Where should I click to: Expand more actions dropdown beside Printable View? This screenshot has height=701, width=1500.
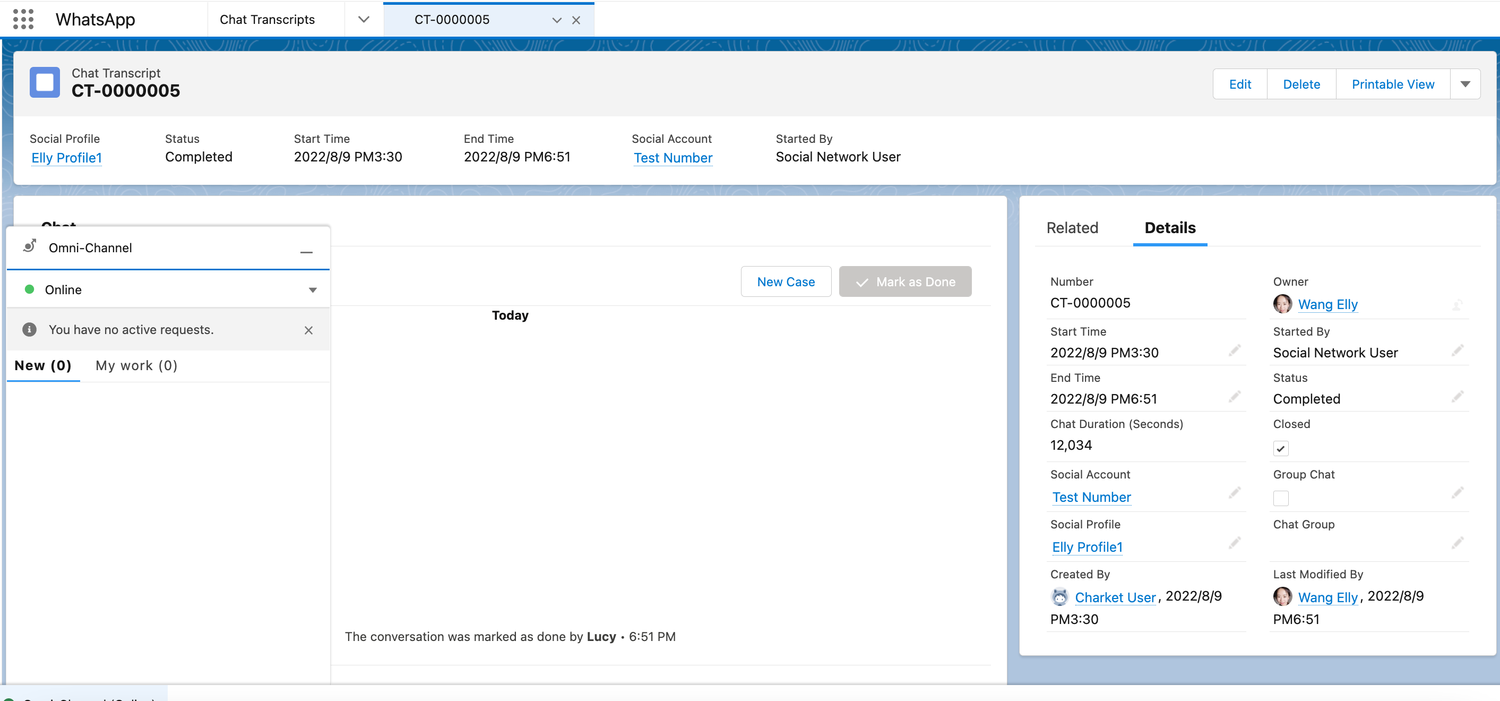point(1465,84)
